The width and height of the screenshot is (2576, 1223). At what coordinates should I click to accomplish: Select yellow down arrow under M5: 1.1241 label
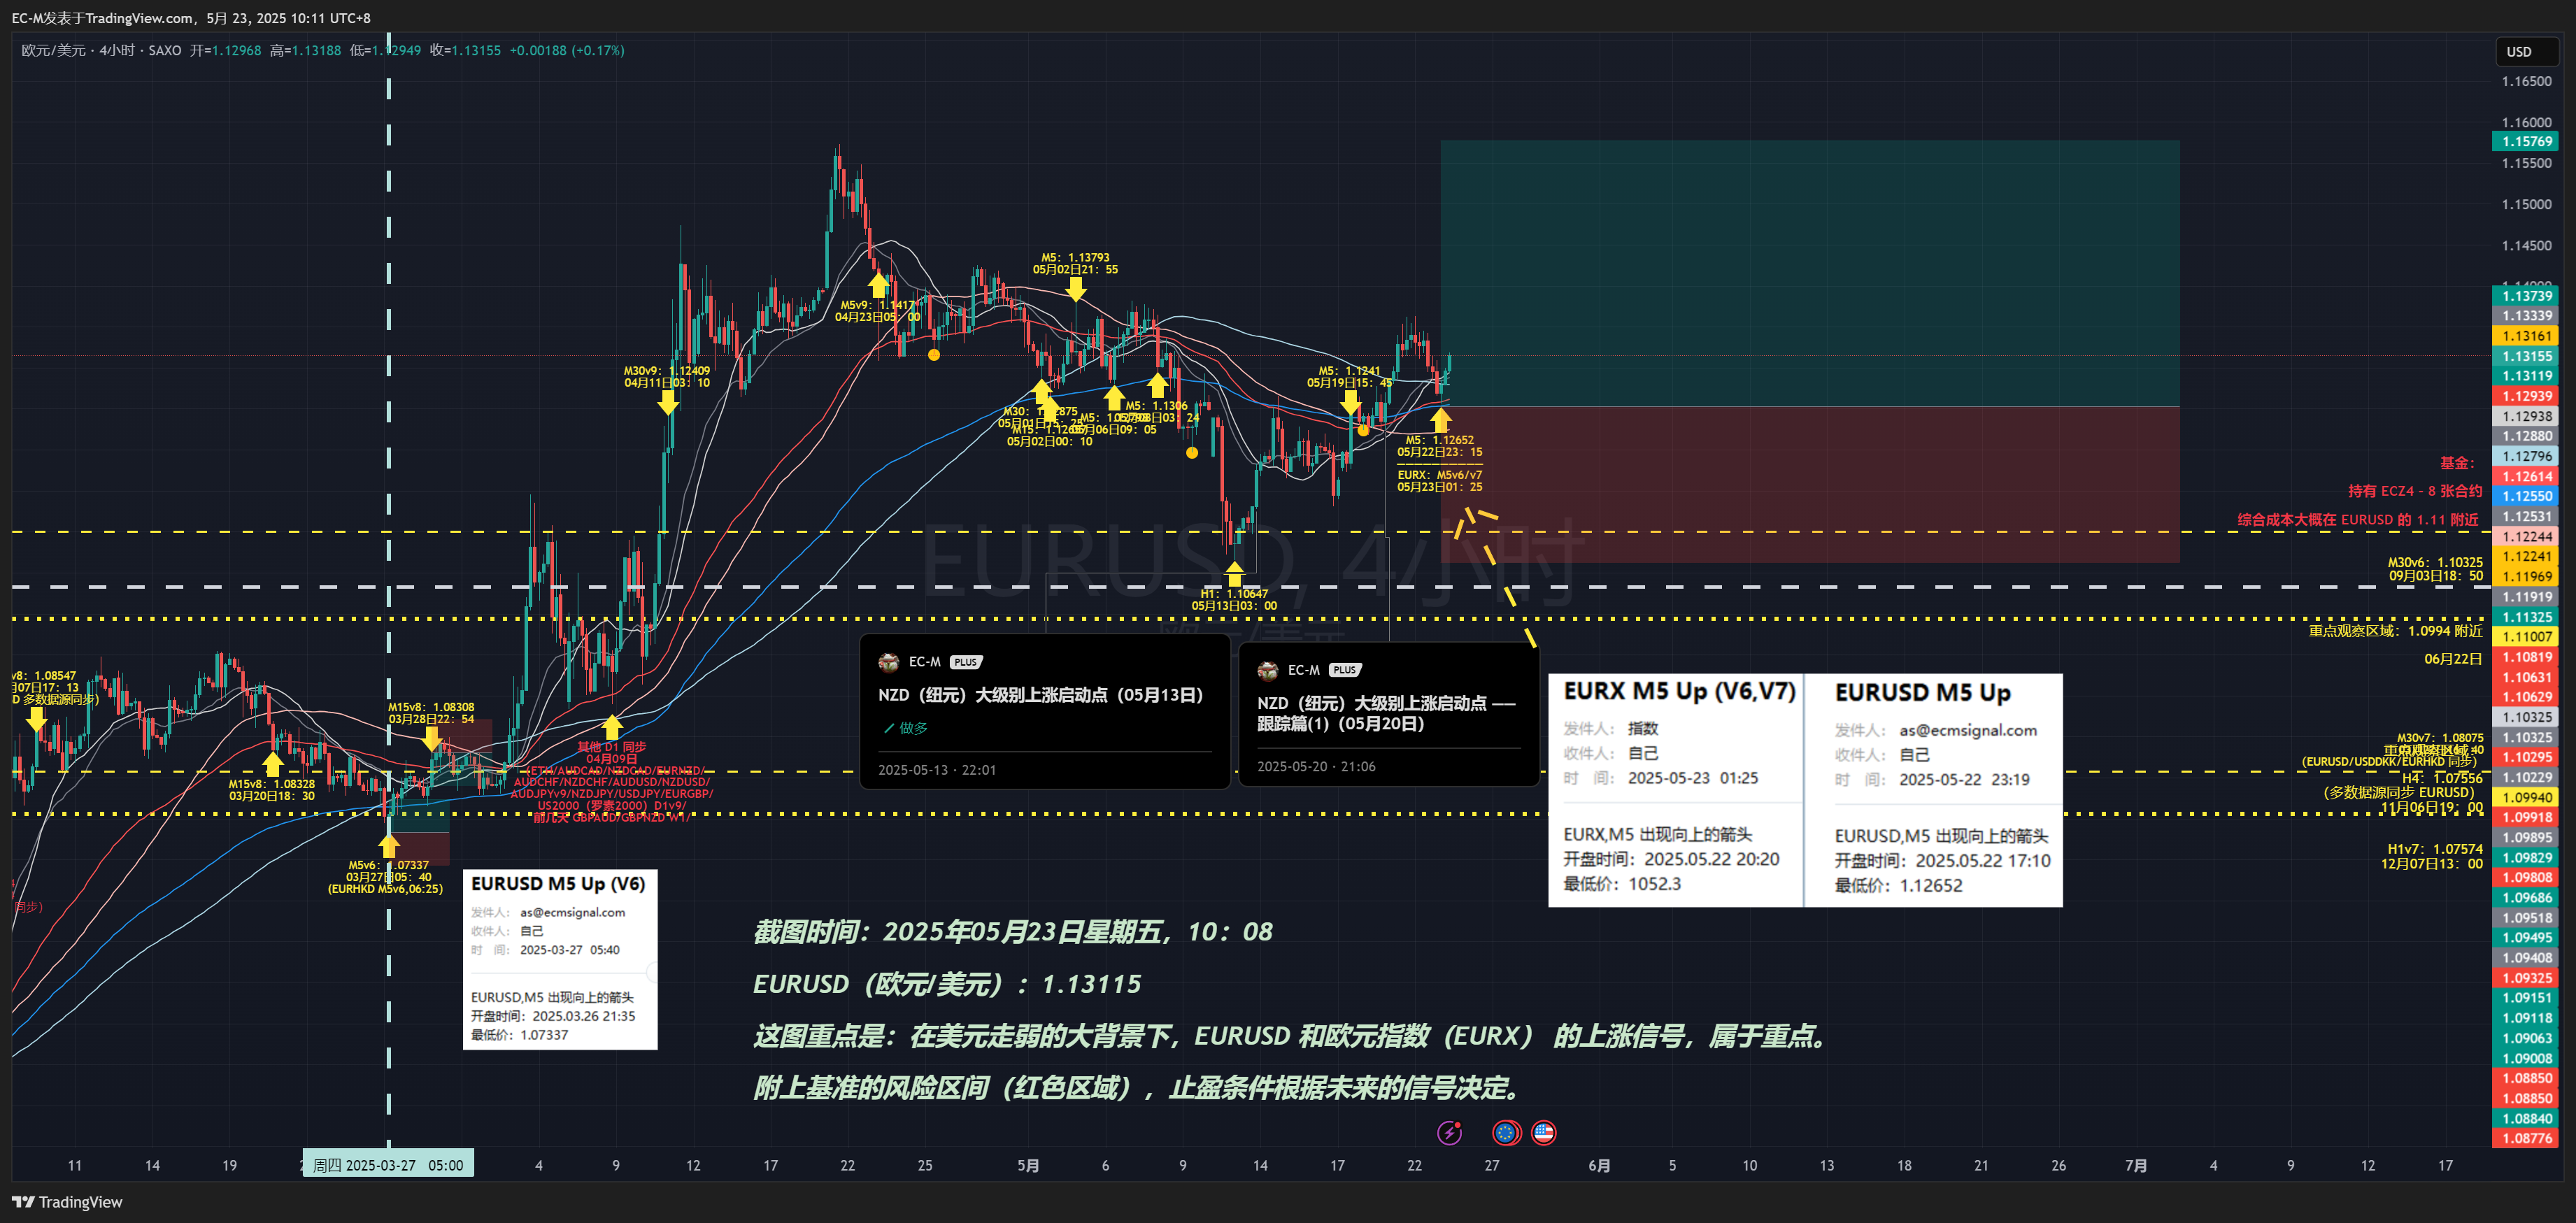pos(1351,403)
